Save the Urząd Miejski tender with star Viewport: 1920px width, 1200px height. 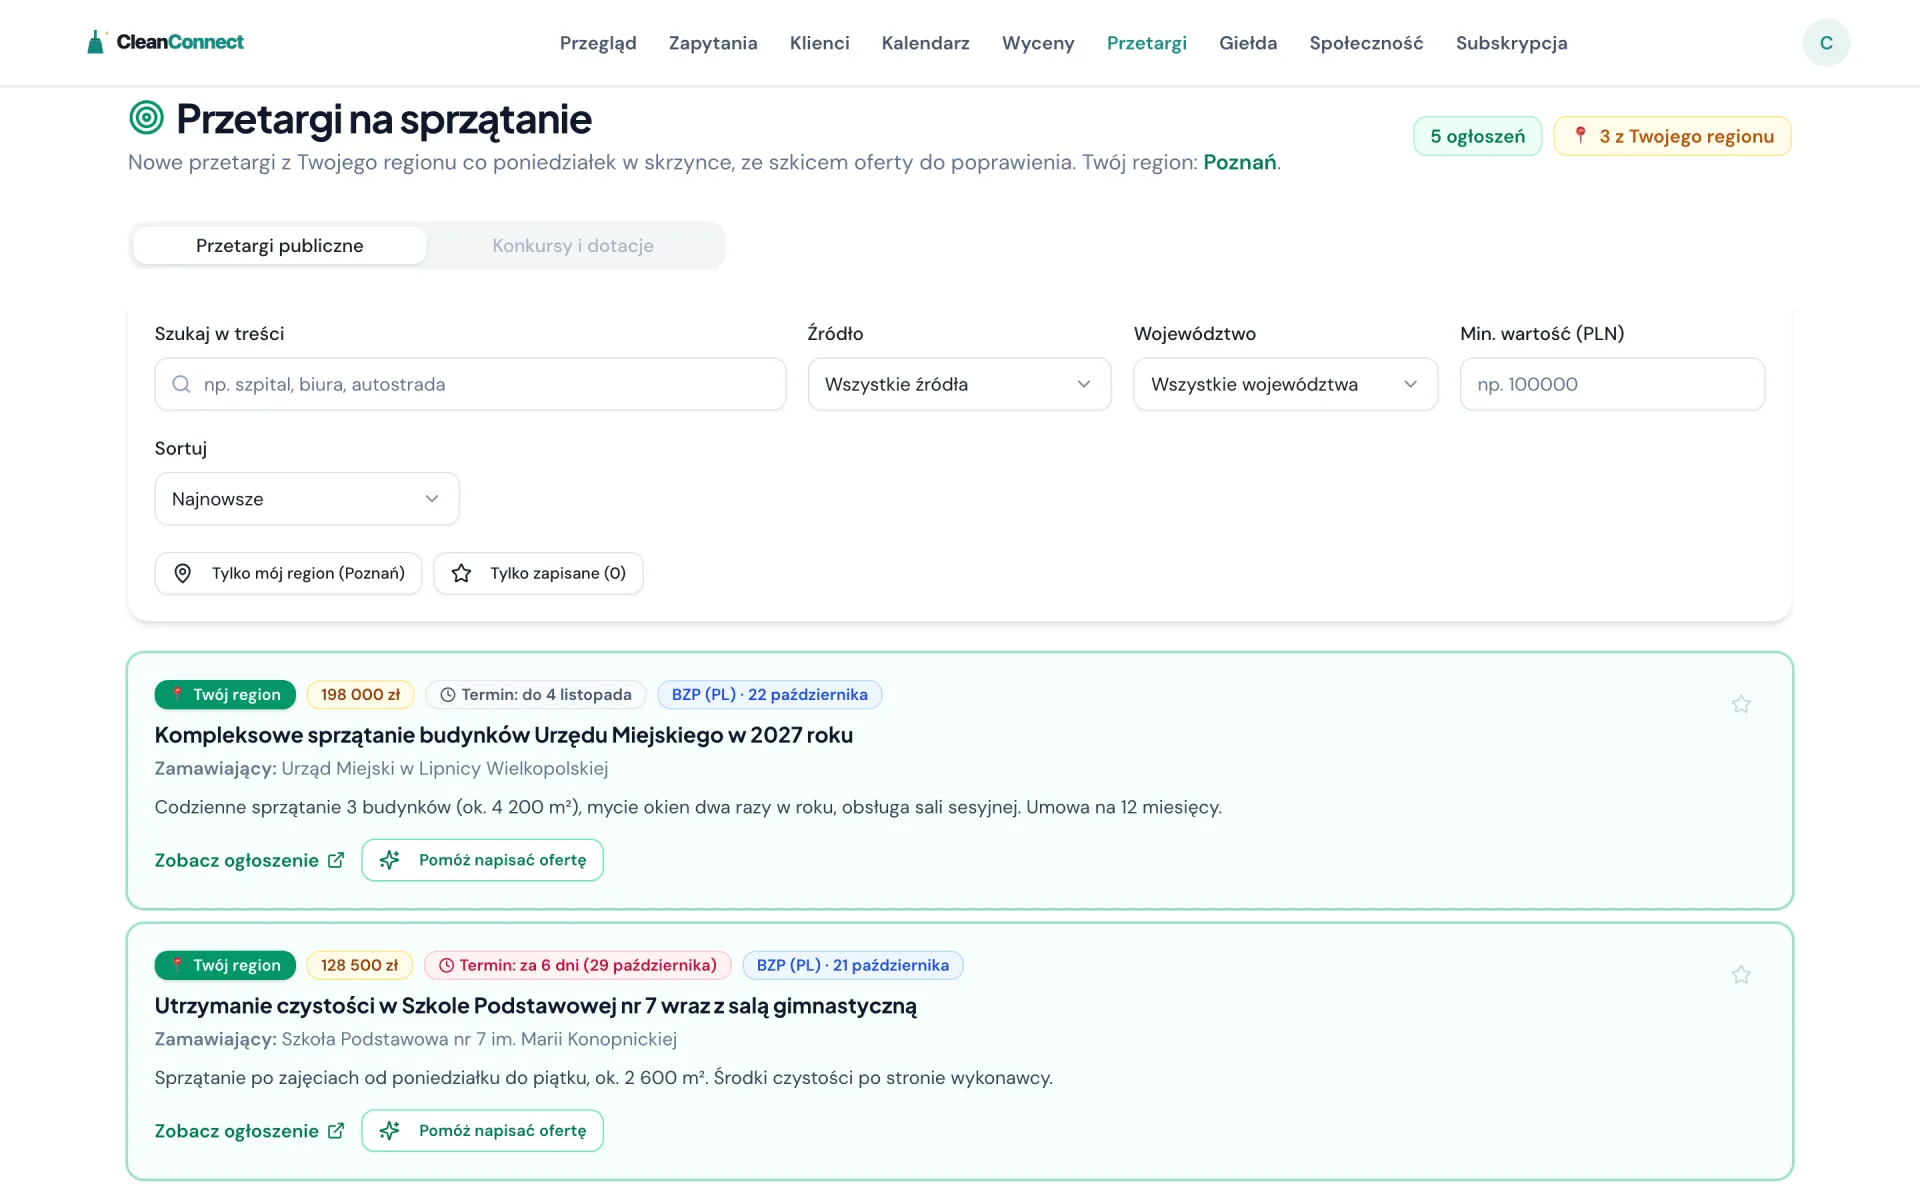1741,704
